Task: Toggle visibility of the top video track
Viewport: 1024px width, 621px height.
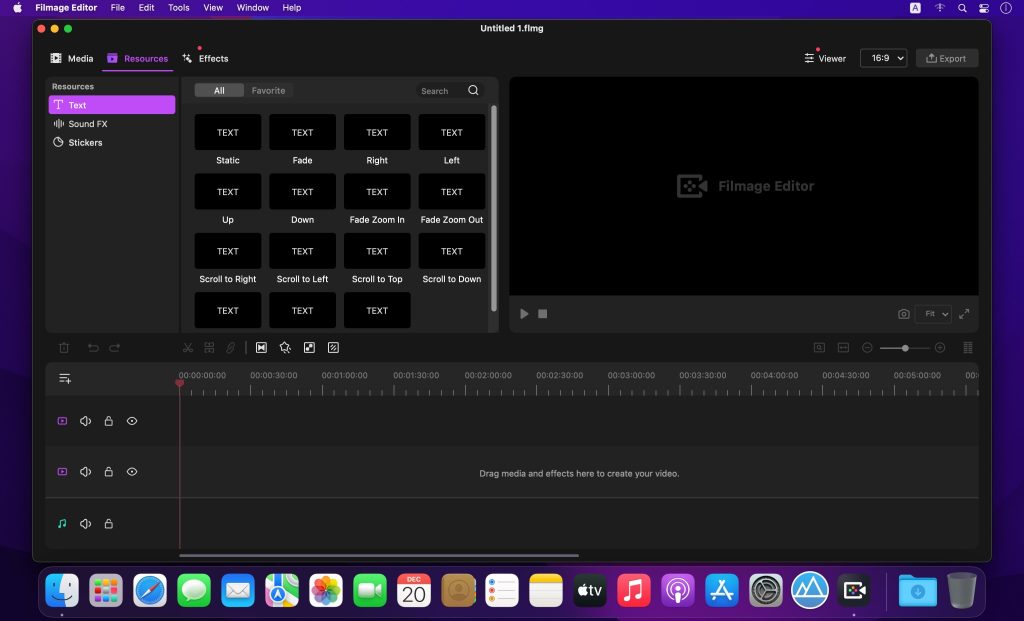Action: point(131,420)
